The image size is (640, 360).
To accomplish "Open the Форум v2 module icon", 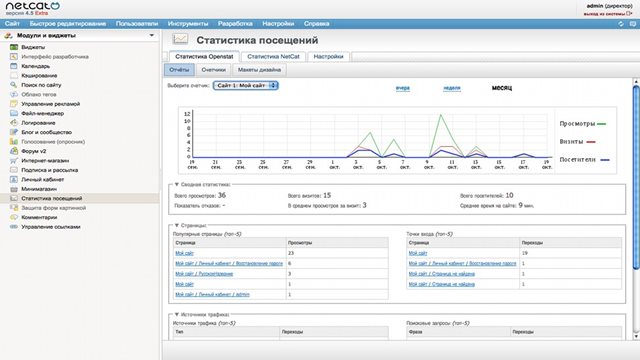I will 14,151.
